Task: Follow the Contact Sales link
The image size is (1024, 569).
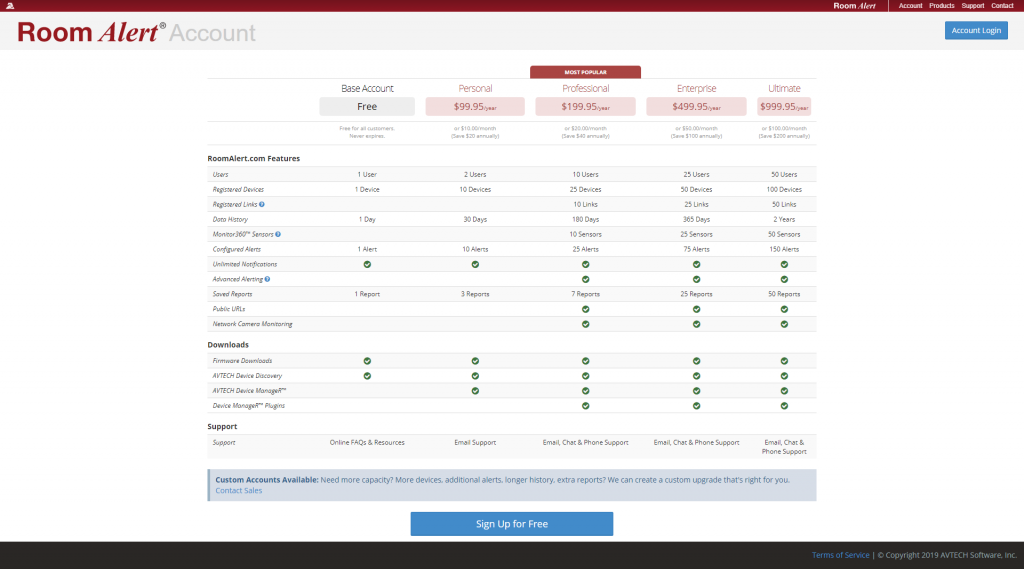Action: [x=238, y=490]
